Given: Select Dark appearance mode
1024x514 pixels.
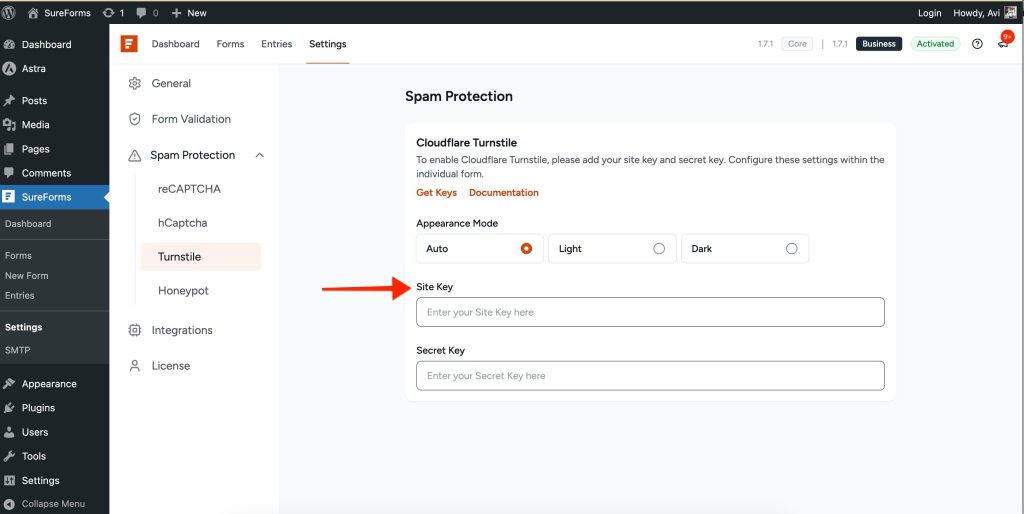Looking at the screenshot, I should point(791,249).
